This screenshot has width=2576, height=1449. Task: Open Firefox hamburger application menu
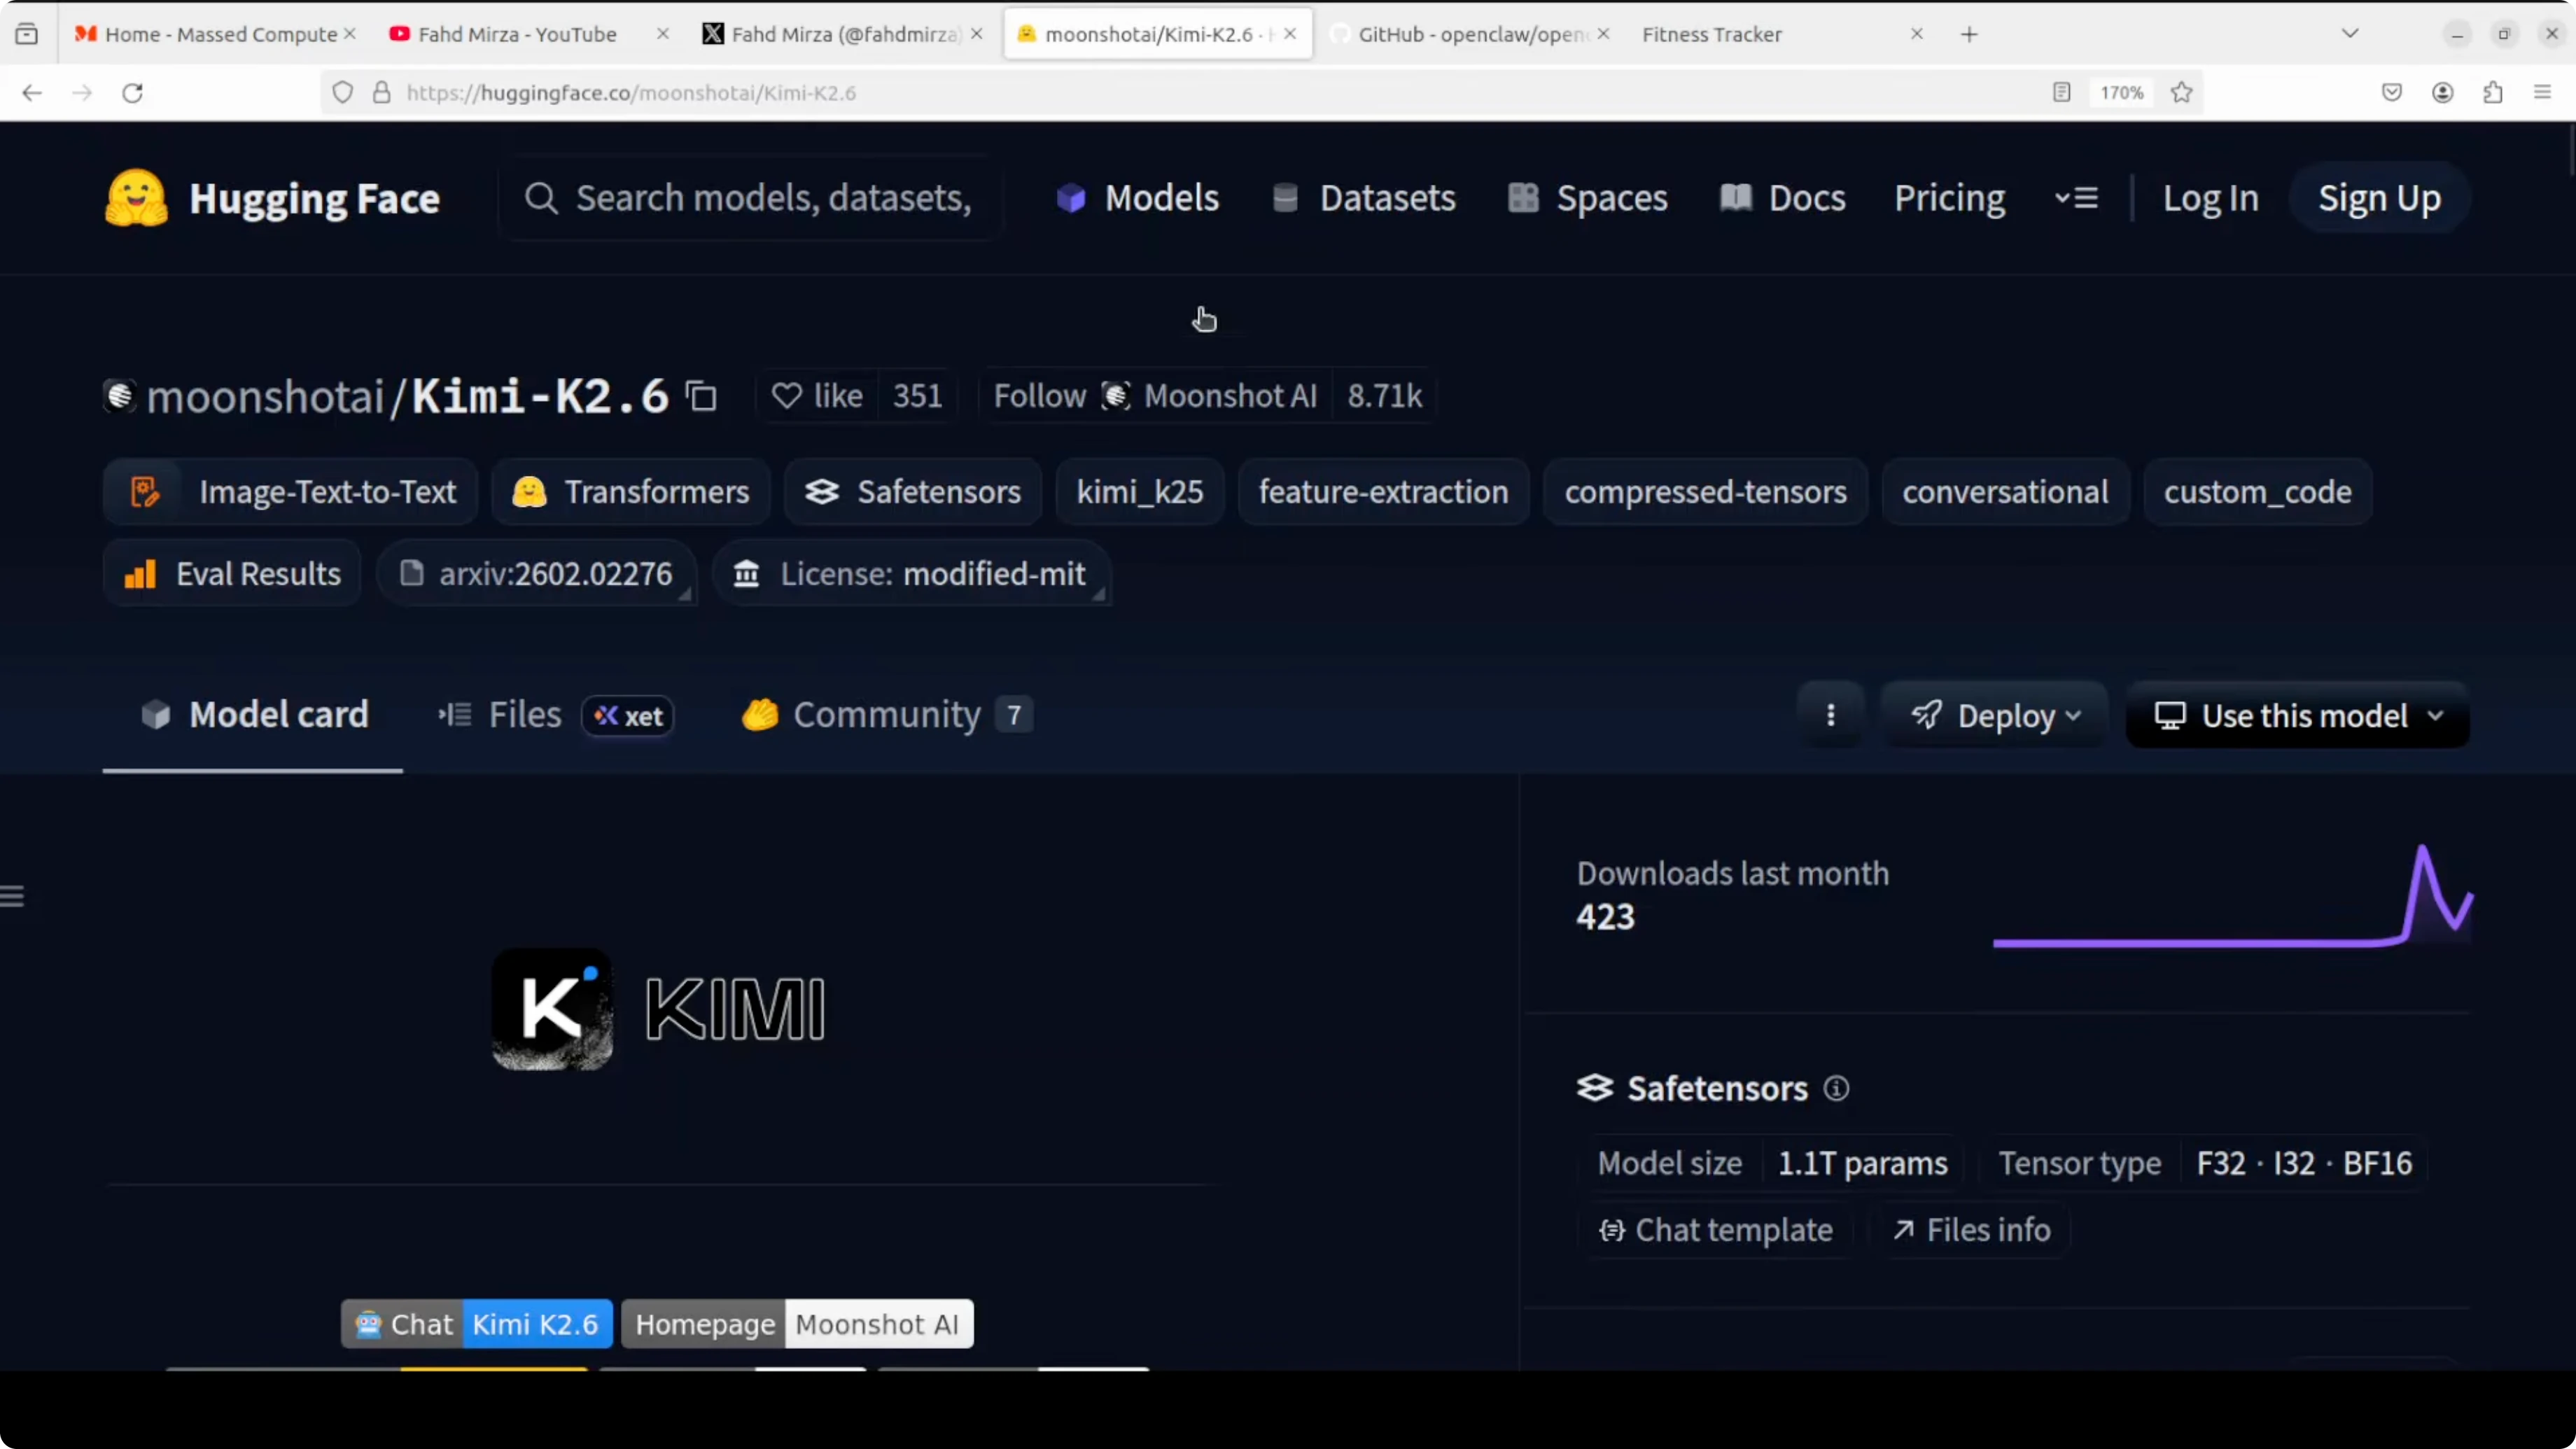tap(2543, 92)
